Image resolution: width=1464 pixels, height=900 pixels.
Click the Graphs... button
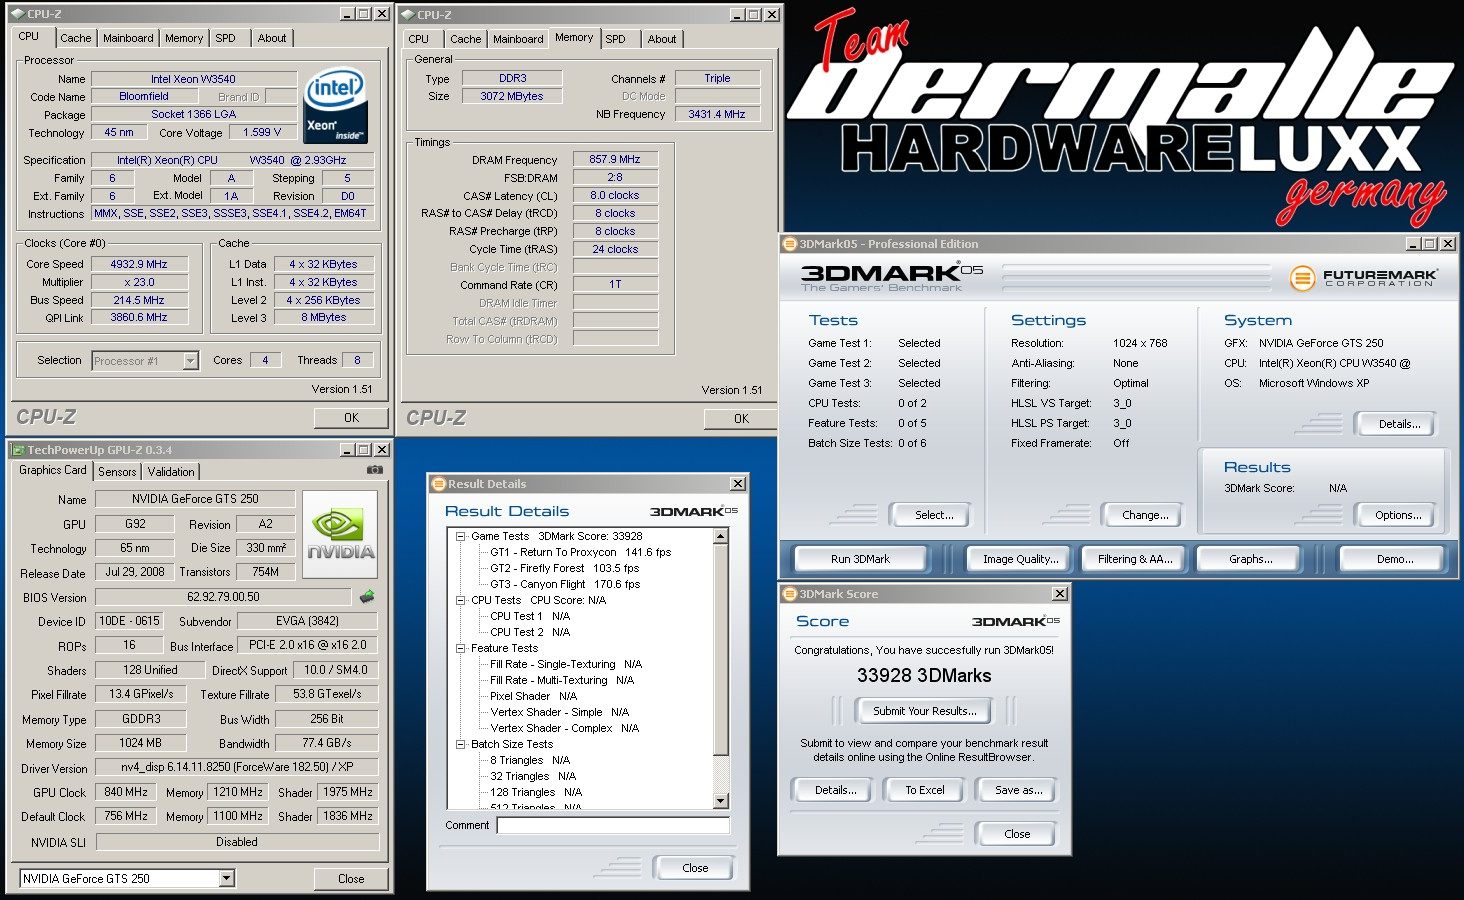(x=1250, y=559)
